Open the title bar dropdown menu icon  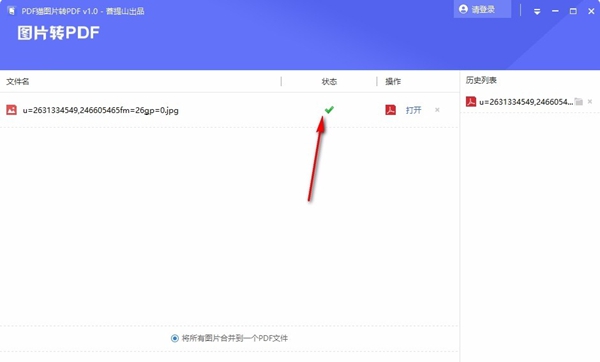point(537,11)
